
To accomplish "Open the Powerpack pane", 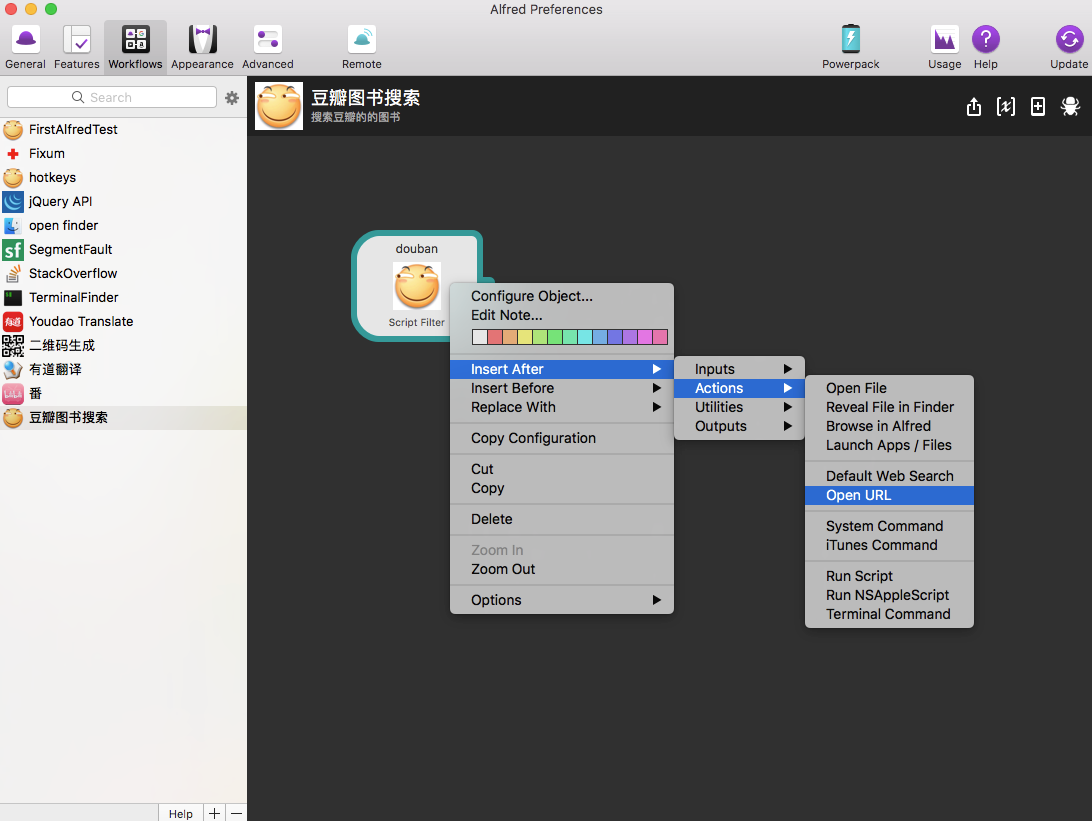I will 850,47.
